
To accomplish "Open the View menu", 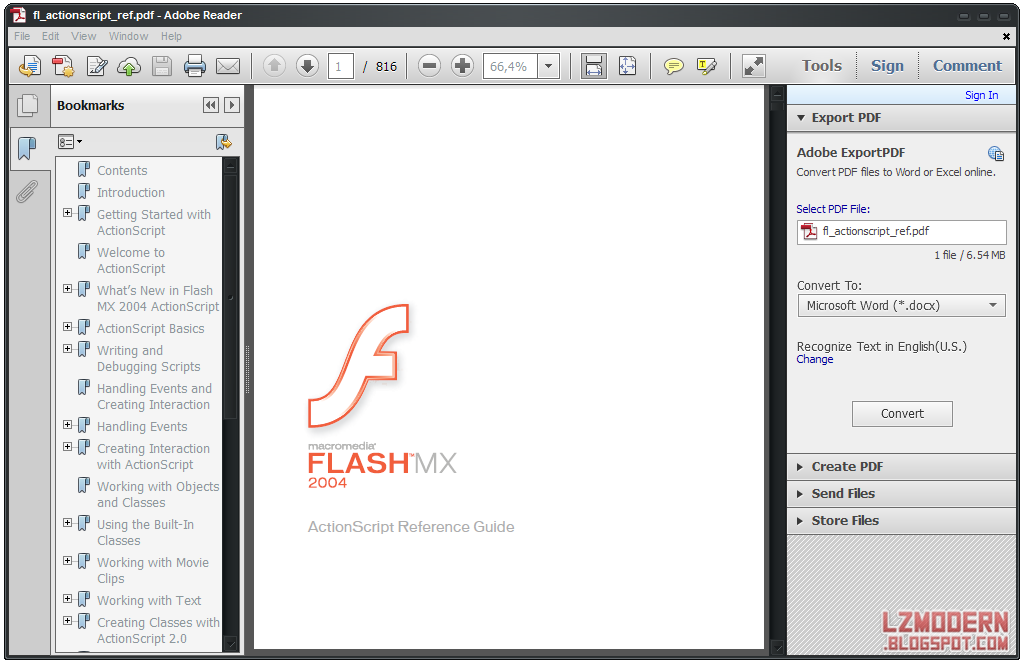I will [84, 36].
